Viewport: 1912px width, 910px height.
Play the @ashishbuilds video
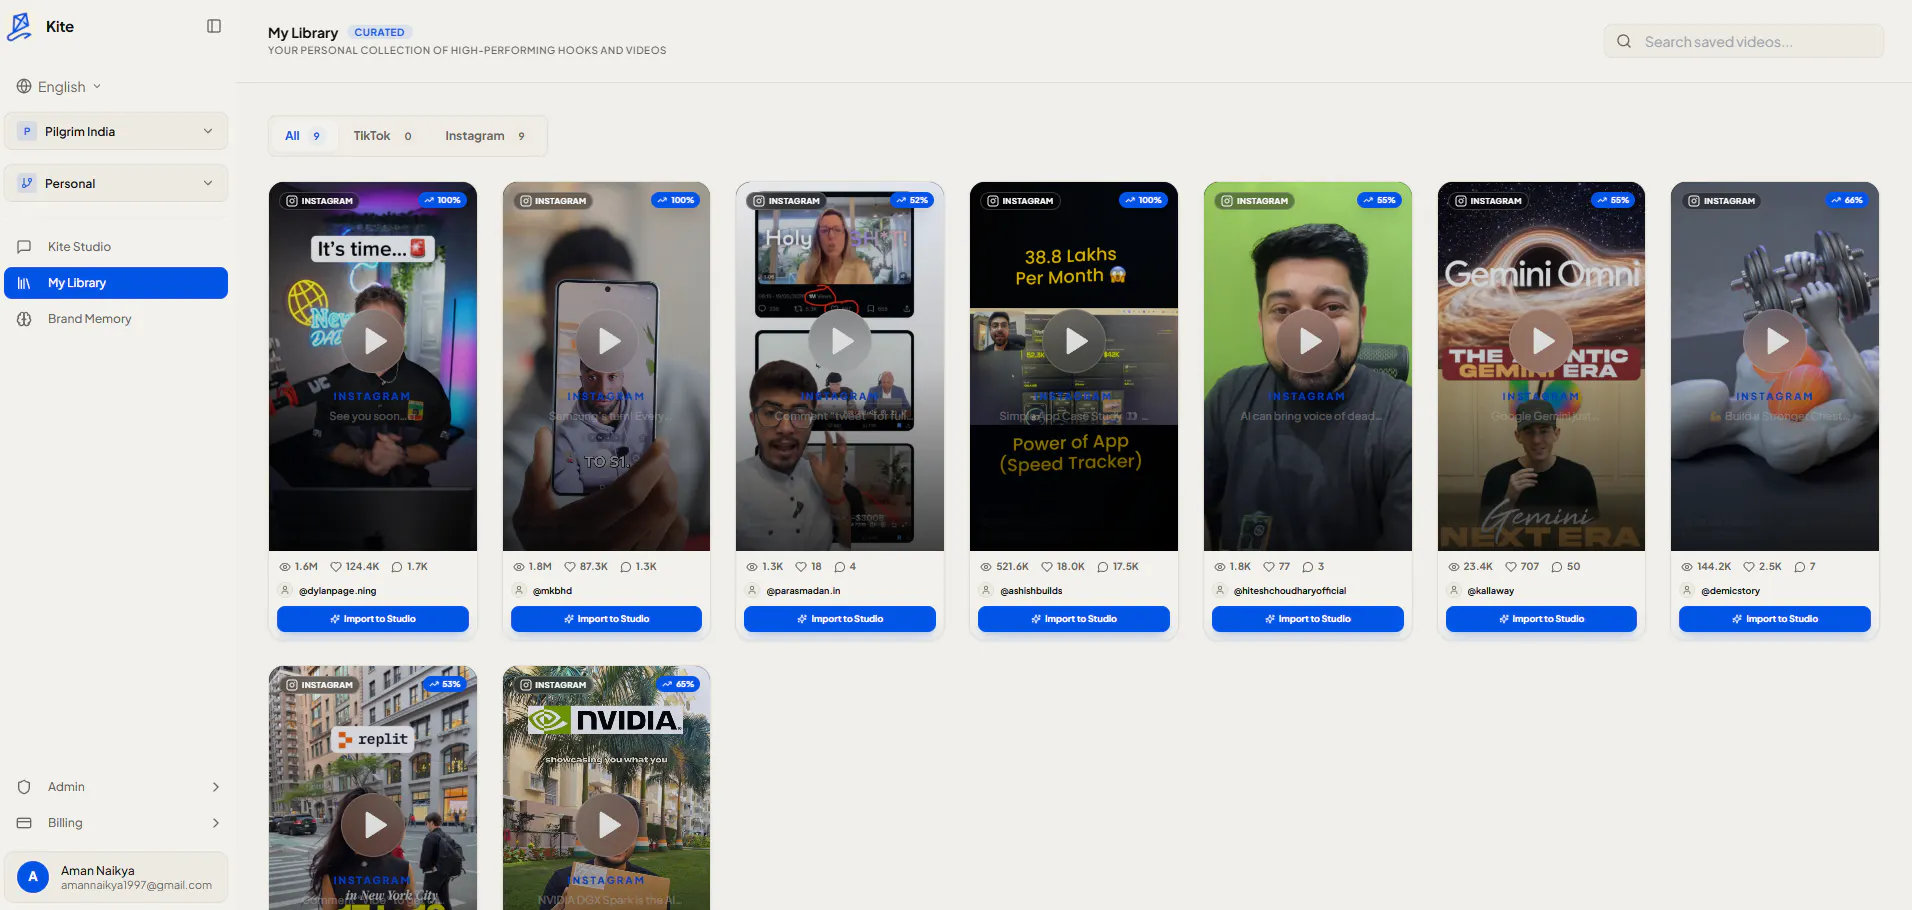1074,341
